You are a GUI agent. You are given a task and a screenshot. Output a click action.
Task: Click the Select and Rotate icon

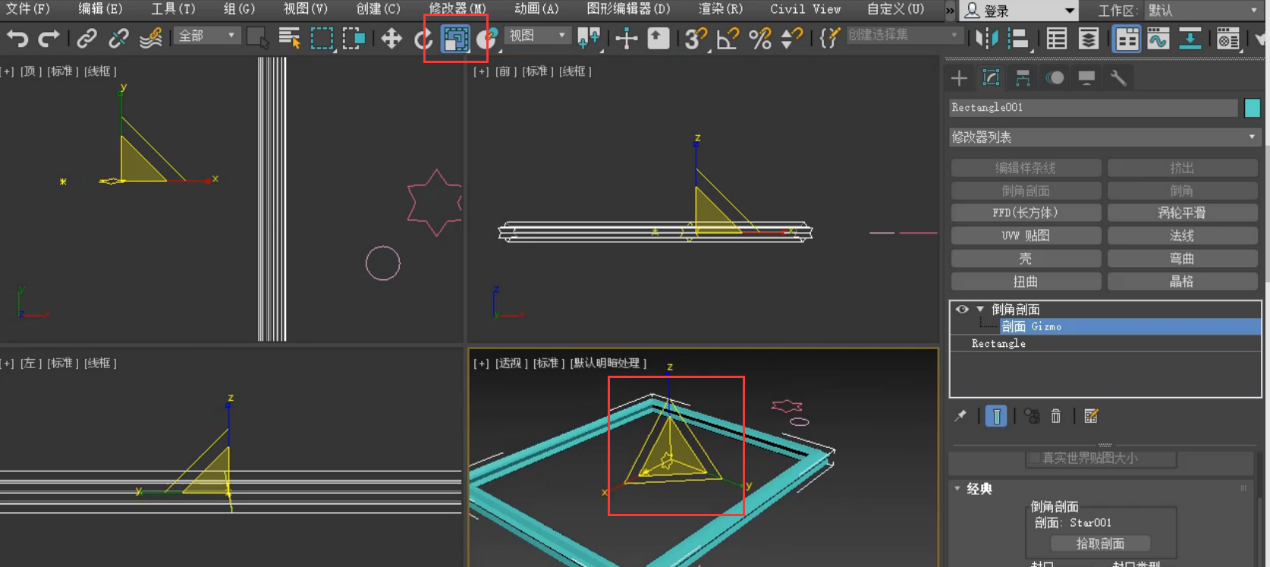(x=424, y=39)
